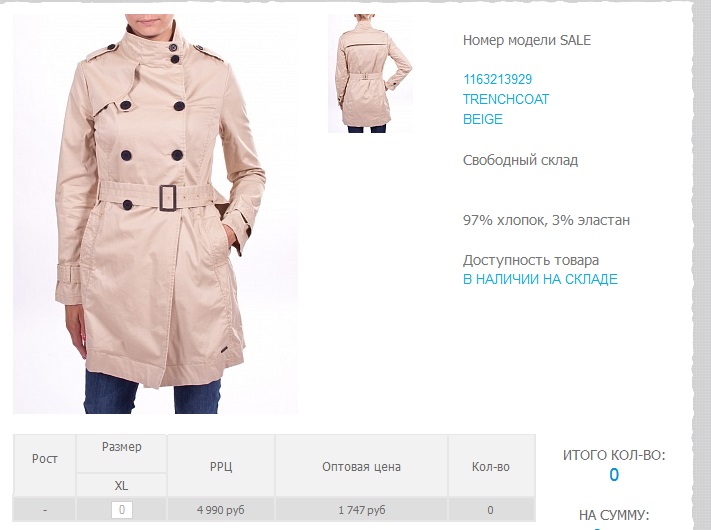Click the РРЦ column header
This screenshot has height=530, width=711.
(x=221, y=465)
